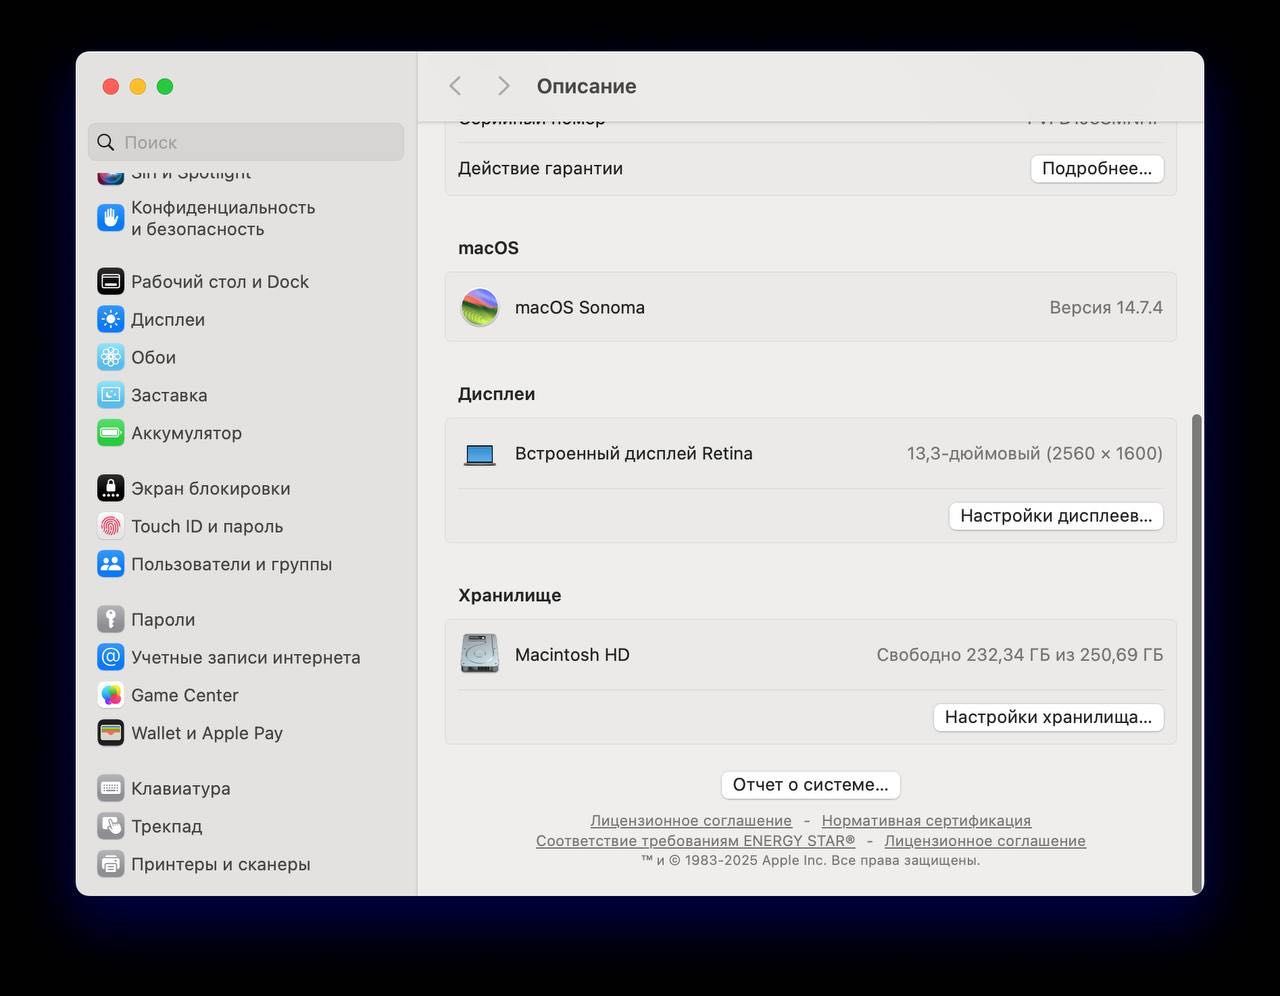Click the Клавиатура keyboard icon
Image resolution: width=1280 pixels, height=996 pixels.
pos(111,788)
